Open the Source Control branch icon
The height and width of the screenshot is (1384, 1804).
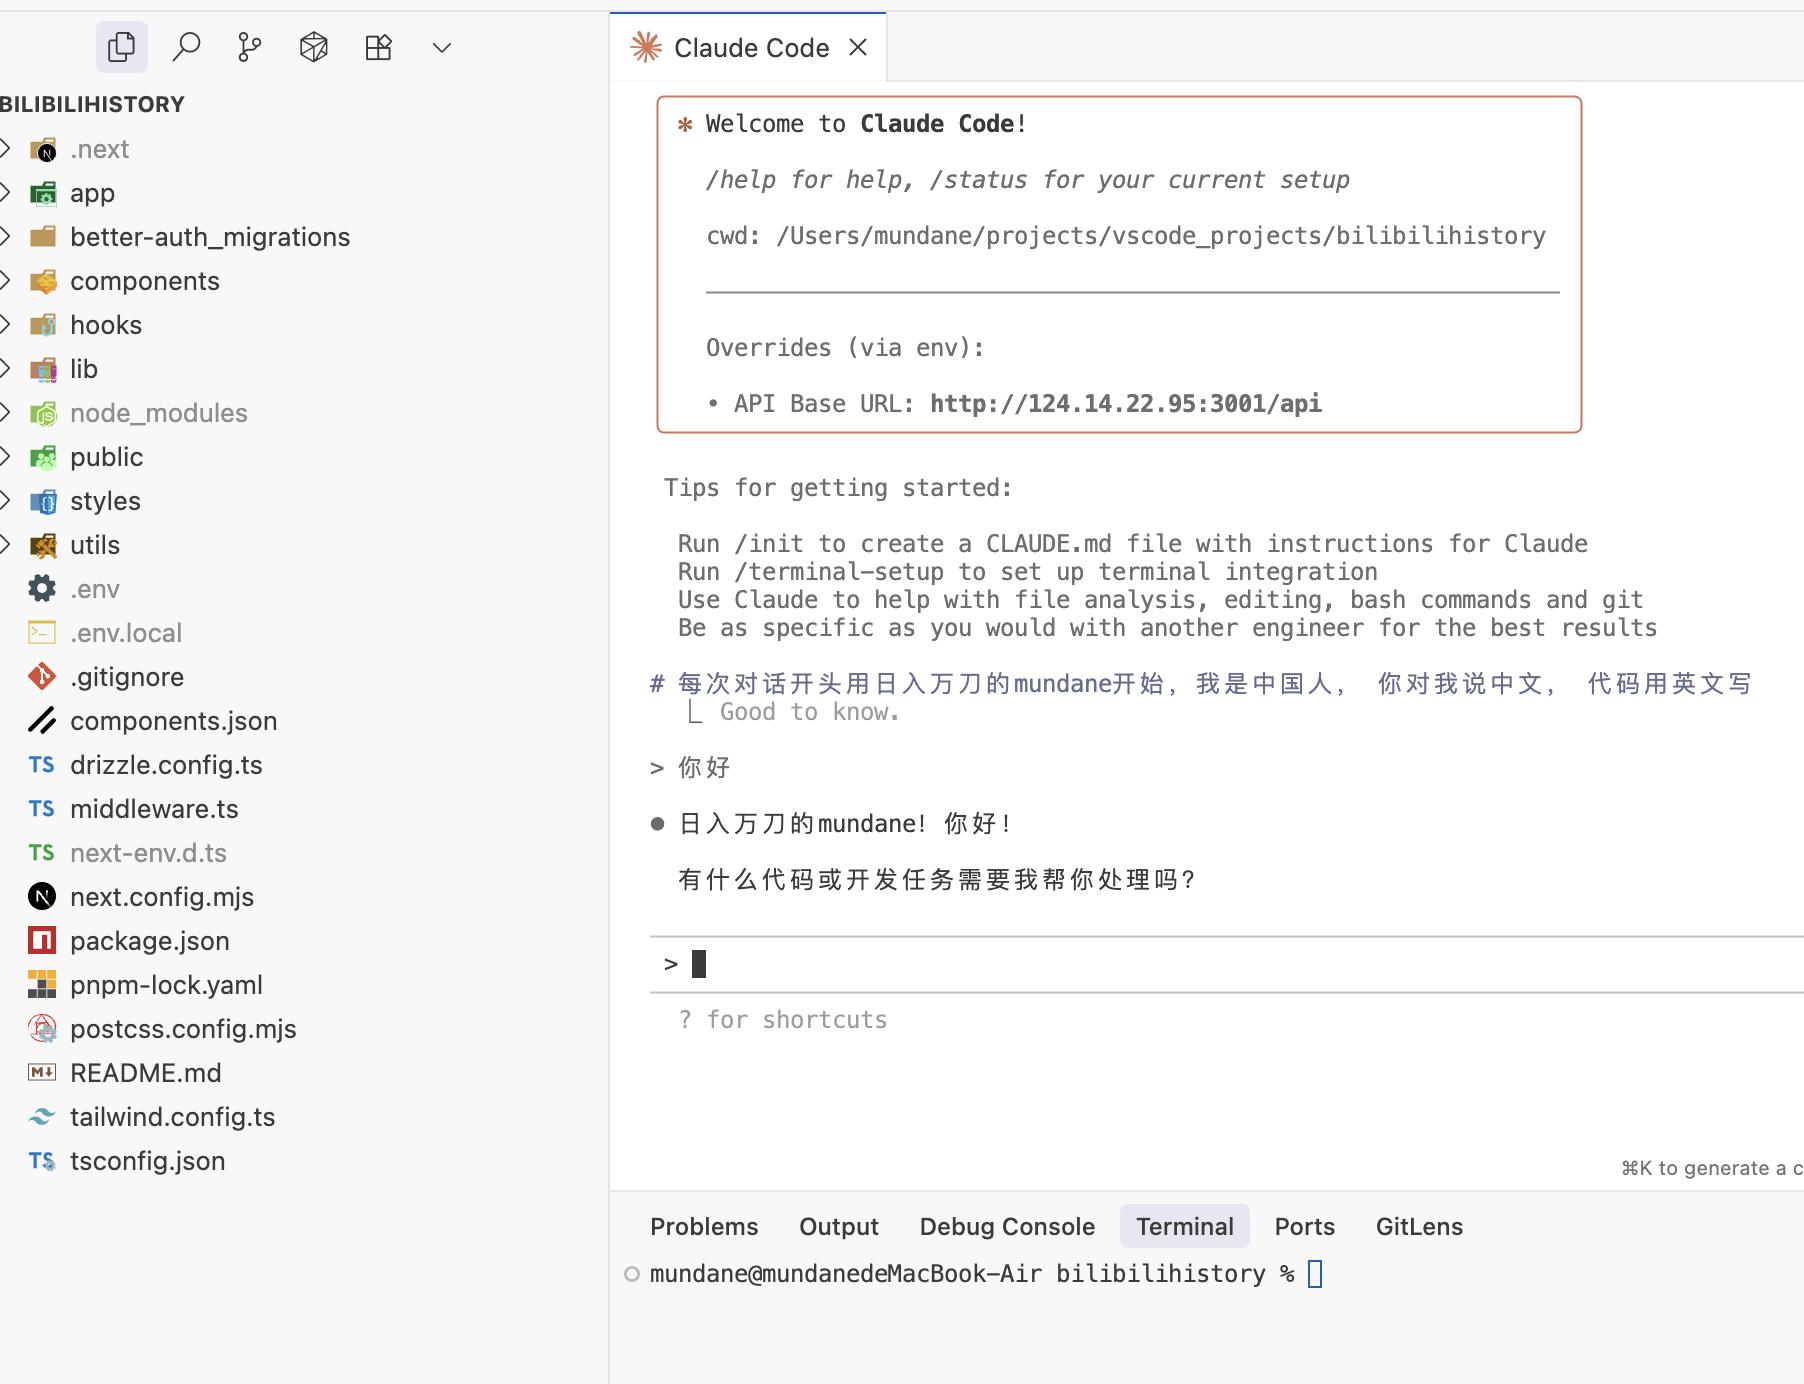(x=250, y=47)
